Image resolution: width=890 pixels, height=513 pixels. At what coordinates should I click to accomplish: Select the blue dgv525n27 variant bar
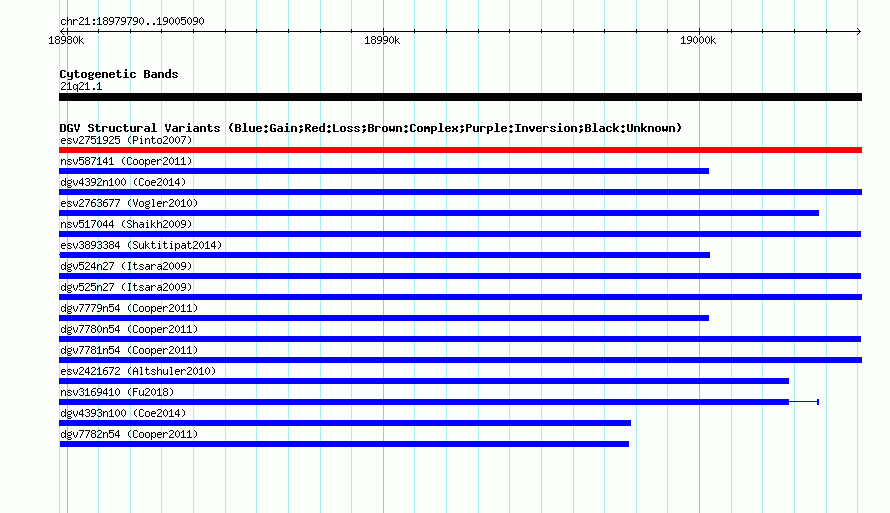(x=460, y=297)
